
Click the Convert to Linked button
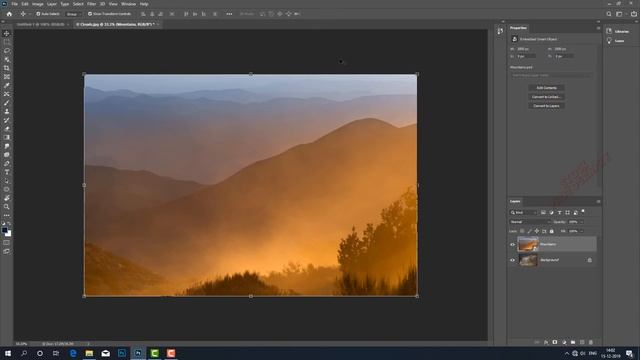coord(546,97)
